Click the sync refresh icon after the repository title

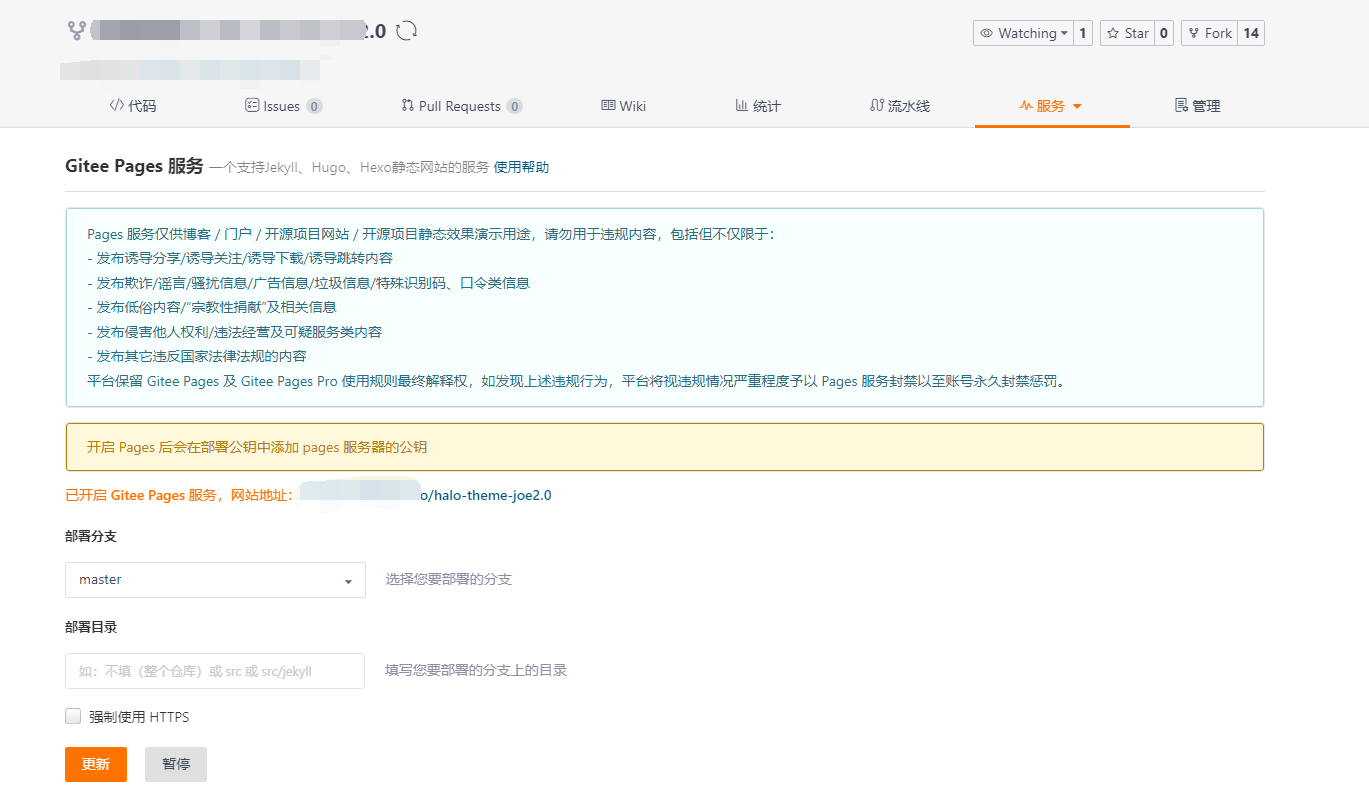coord(406,30)
